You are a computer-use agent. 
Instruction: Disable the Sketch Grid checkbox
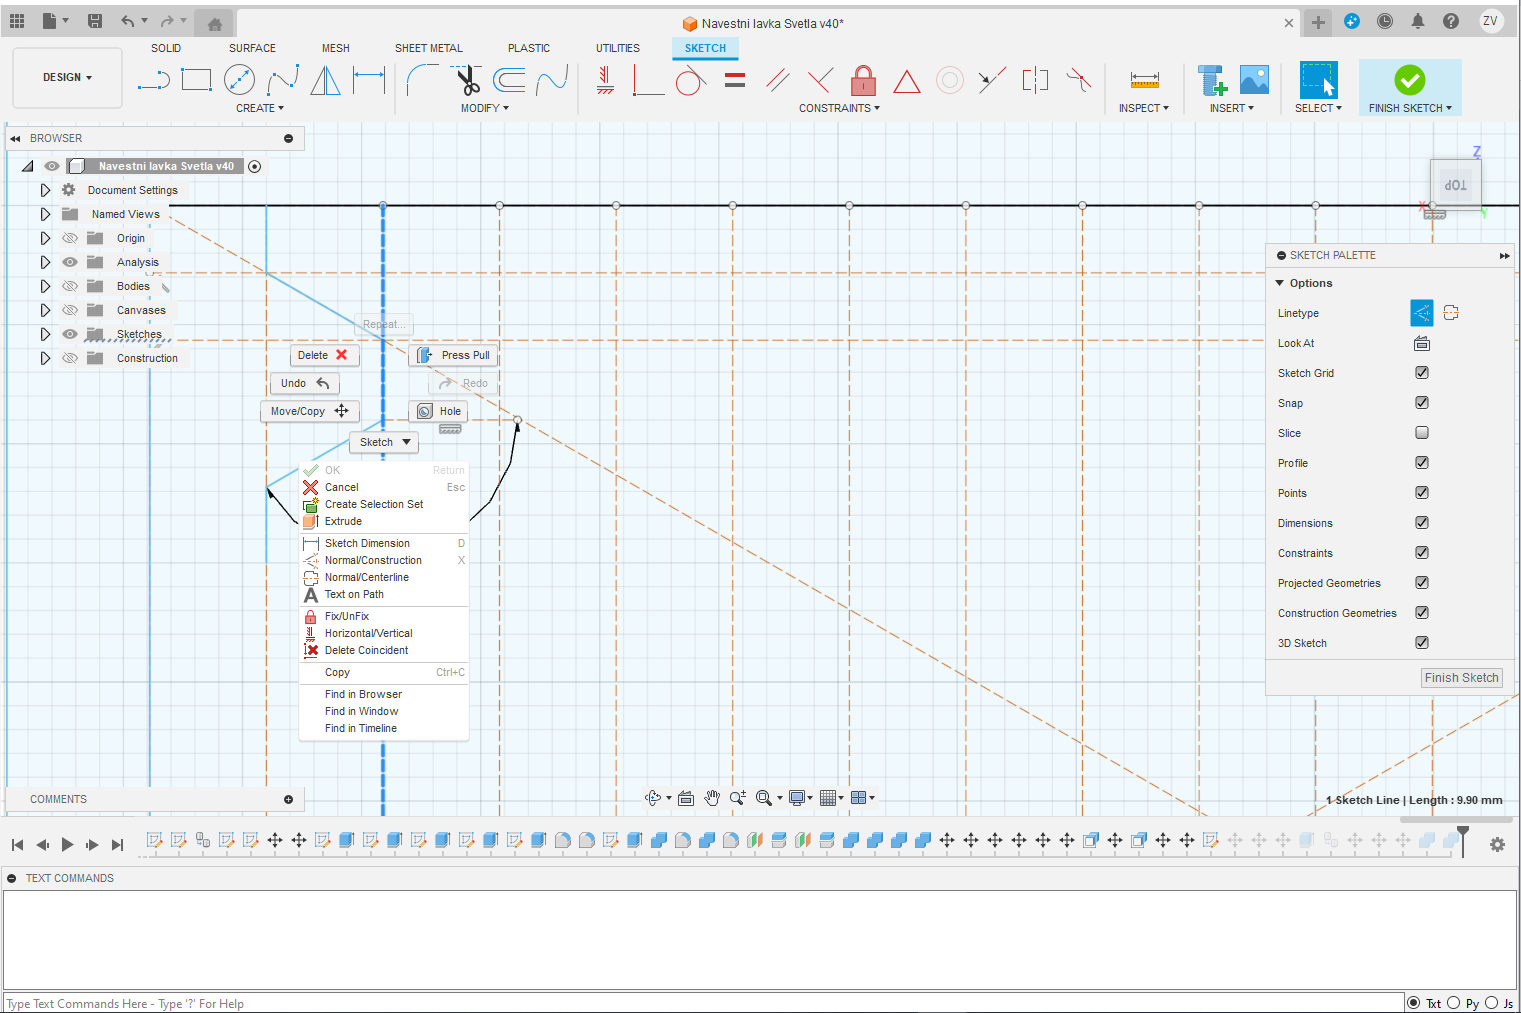click(x=1421, y=373)
